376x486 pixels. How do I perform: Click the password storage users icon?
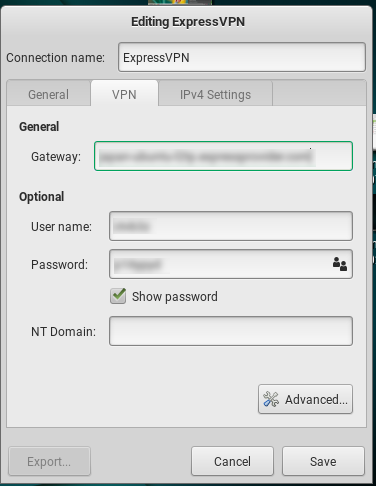pos(340,264)
